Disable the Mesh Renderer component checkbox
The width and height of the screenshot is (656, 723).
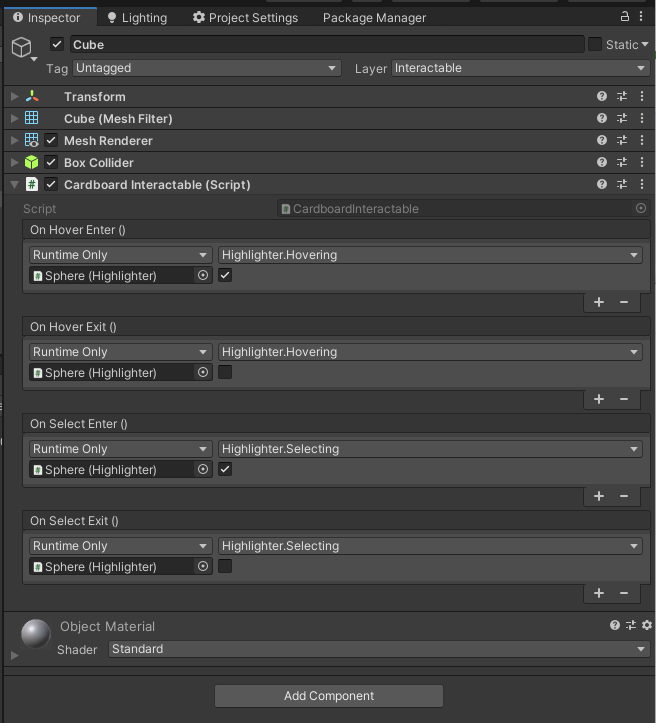51,140
